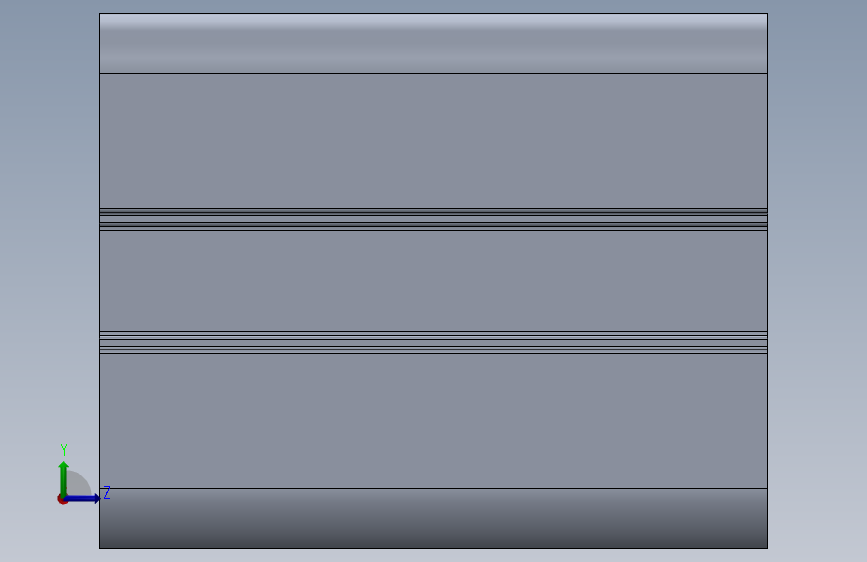
Task: Click the green Y axis label
Action: click(64, 450)
